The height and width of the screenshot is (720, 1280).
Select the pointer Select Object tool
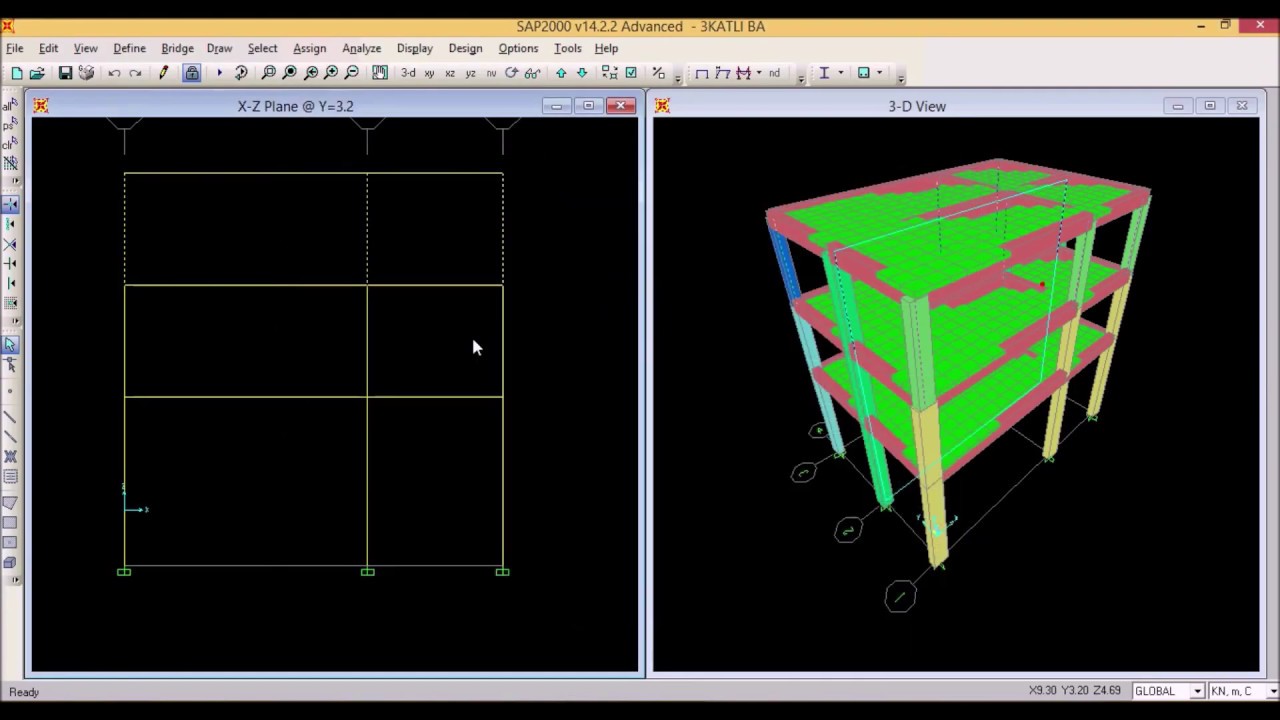(x=10, y=345)
